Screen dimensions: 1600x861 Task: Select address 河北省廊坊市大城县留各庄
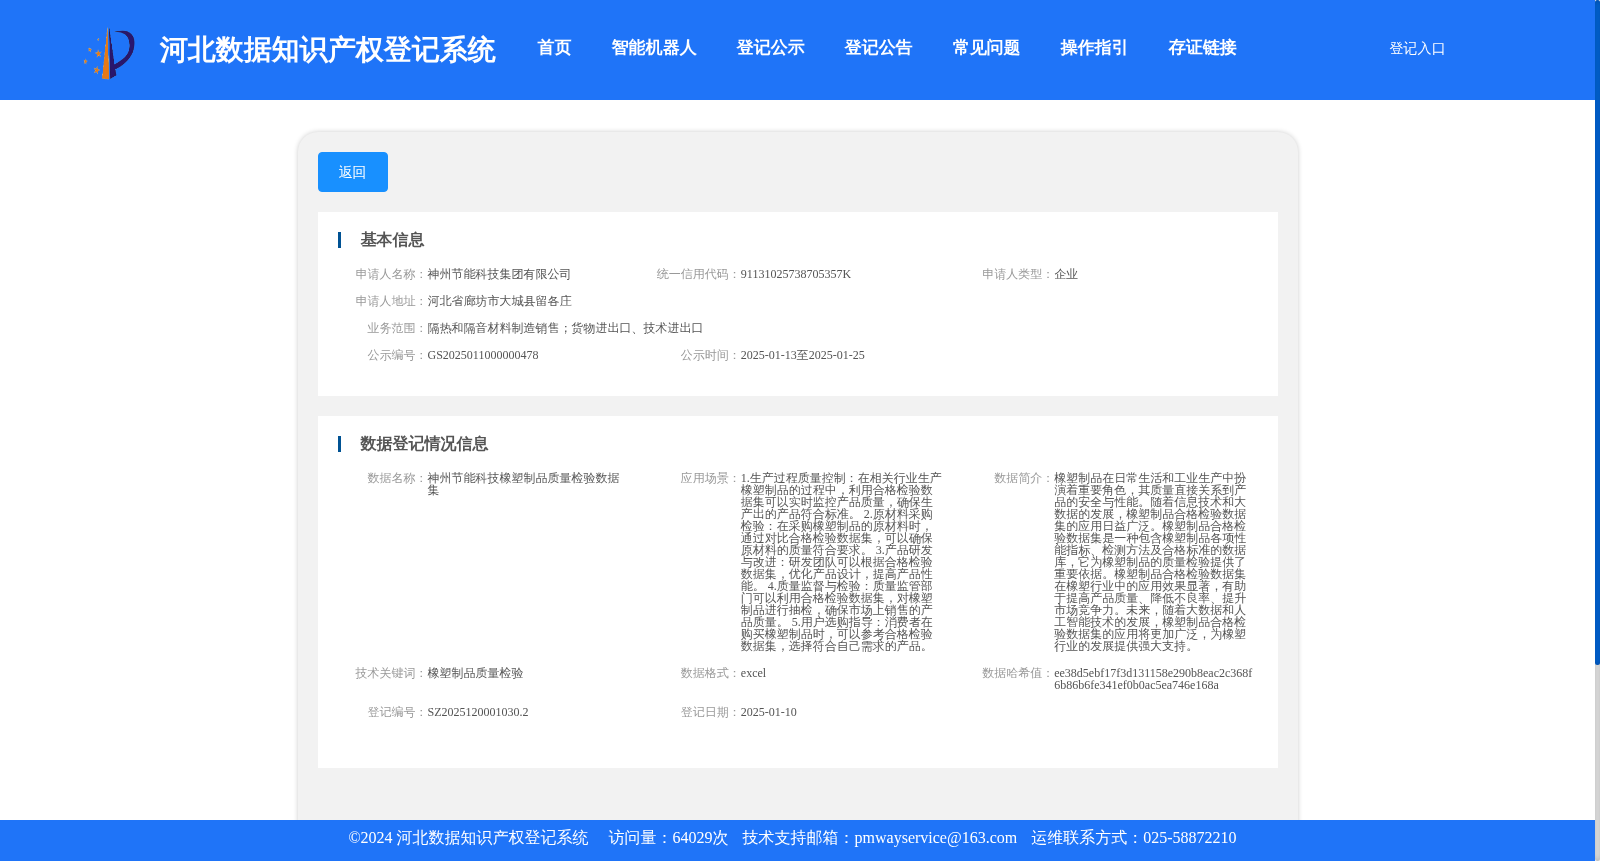coord(499,301)
